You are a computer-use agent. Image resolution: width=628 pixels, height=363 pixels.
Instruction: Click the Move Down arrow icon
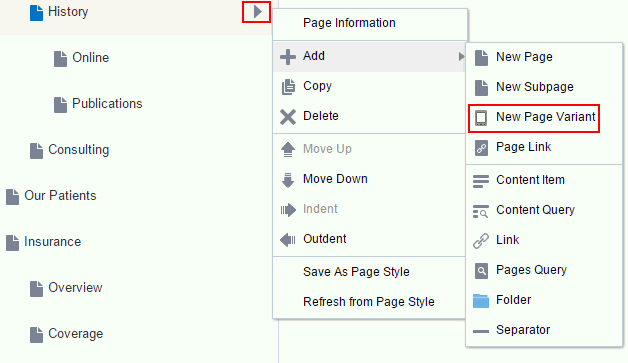[x=288, y=180]
